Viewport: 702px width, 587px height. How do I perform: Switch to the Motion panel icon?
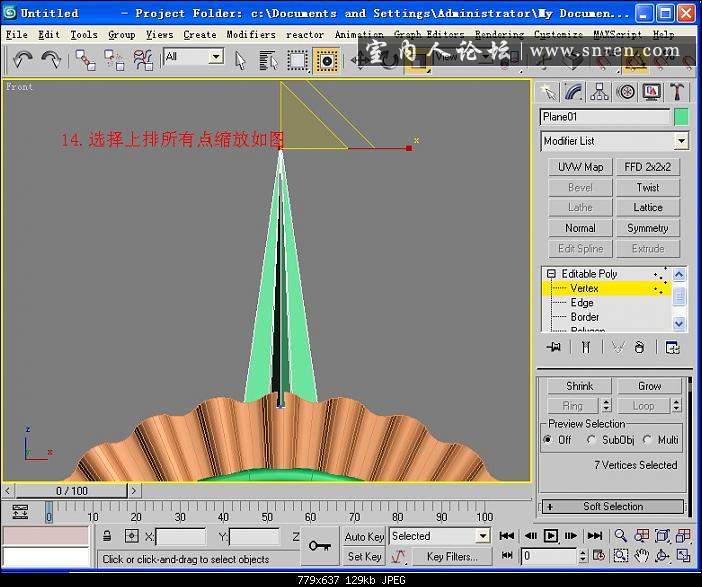tap(626, 92)
